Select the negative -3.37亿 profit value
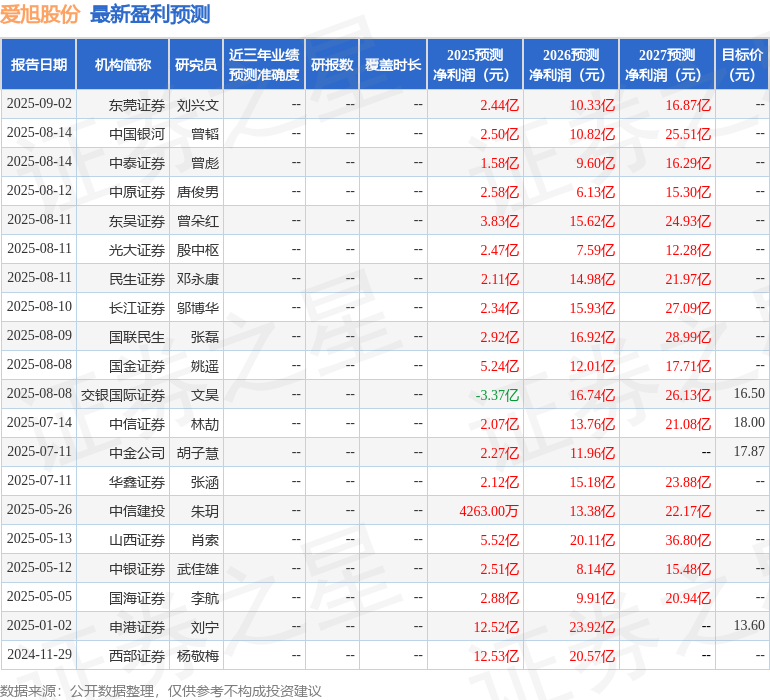Image resolution: width=770 pixels, height=700 pixels. [x=497, y=395]
